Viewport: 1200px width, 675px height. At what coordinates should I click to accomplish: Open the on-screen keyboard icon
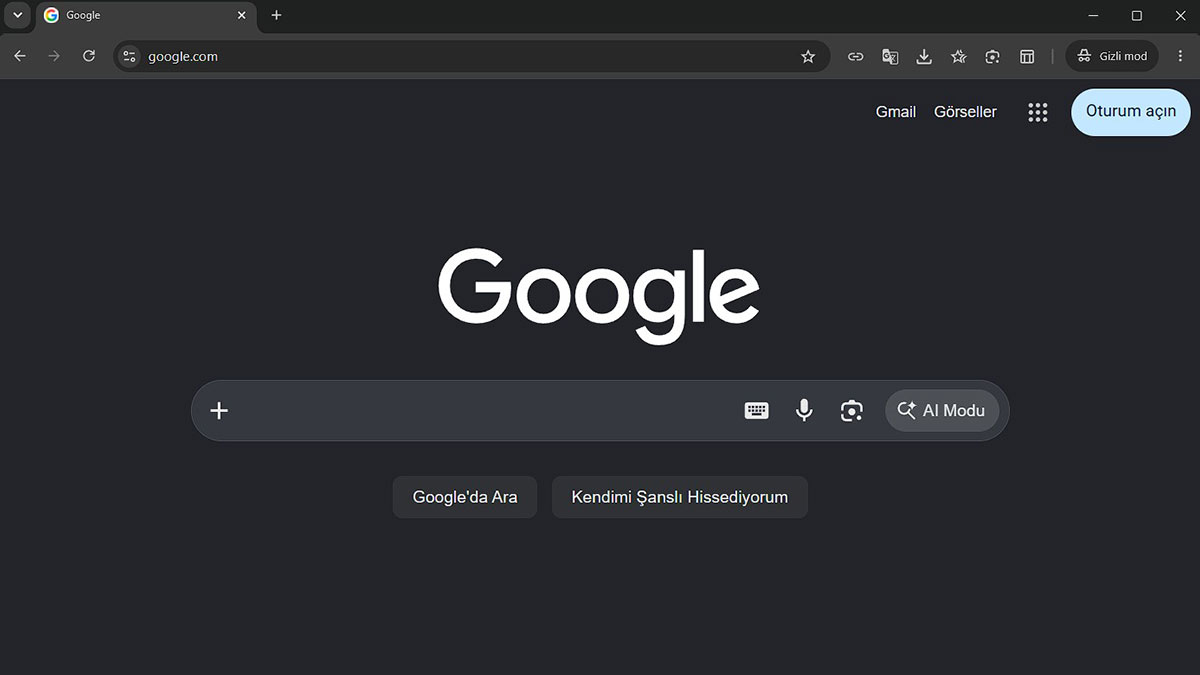(x=757, y=410)
